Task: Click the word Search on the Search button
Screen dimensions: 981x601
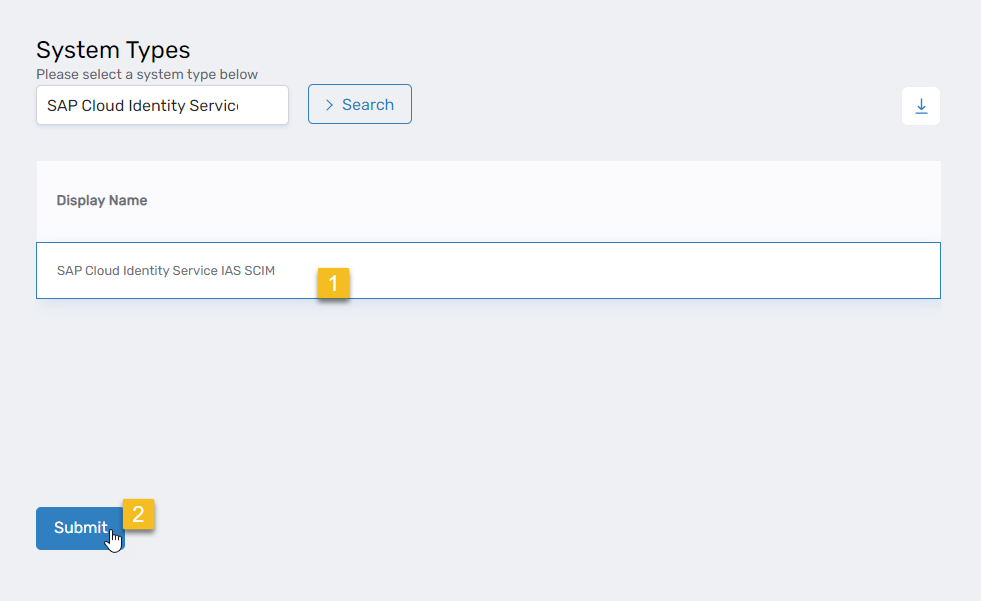Action: [x=368, y=105]
